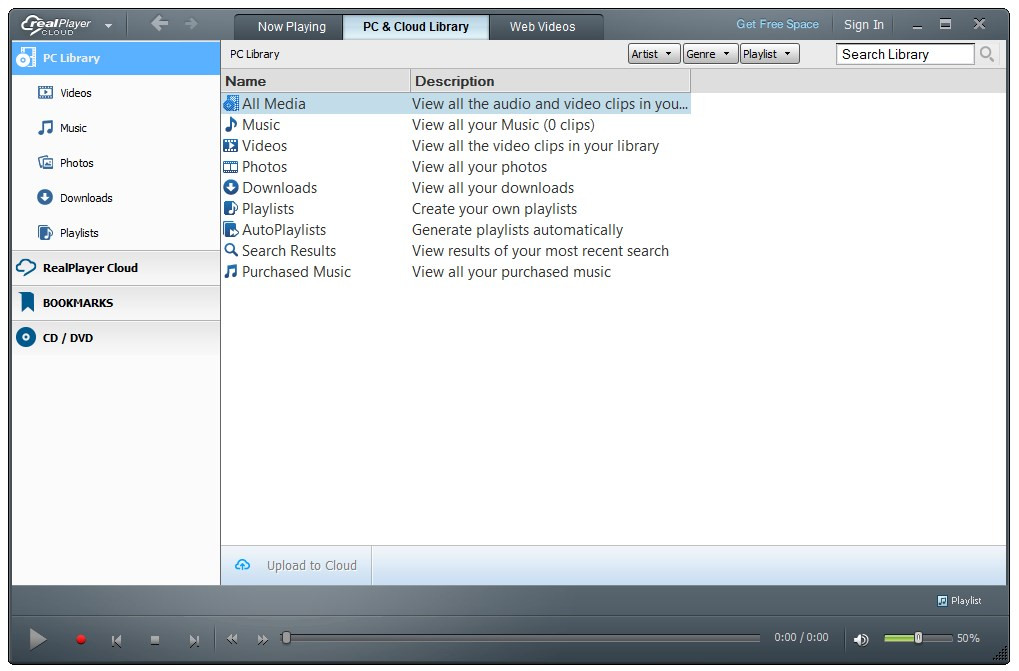1019x671 pixels.
Task: Click the Photos list row icon
Action: [x=231, y=167]
